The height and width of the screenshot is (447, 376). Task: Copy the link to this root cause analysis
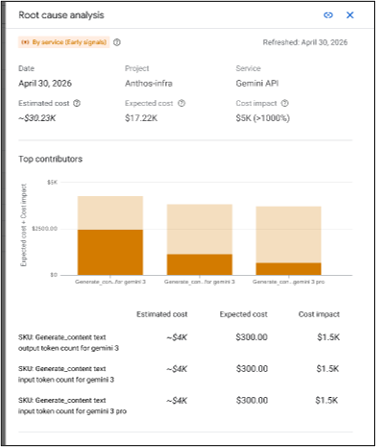tap(328, 15)
